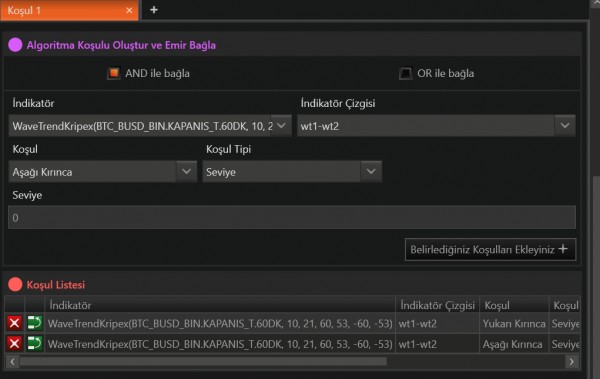
Task: Open the İndikatör WaveTrendKripex dropdown
Action: point(150,126)
